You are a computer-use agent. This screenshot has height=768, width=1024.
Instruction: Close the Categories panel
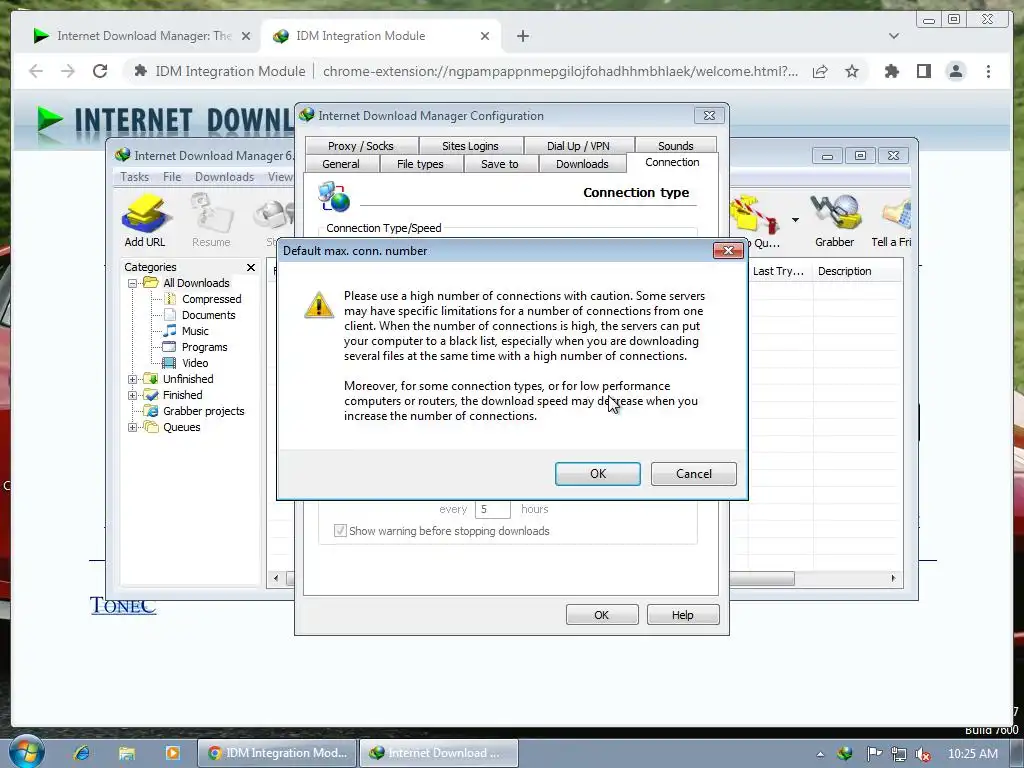pyautogui.click(x=251, y=267)
